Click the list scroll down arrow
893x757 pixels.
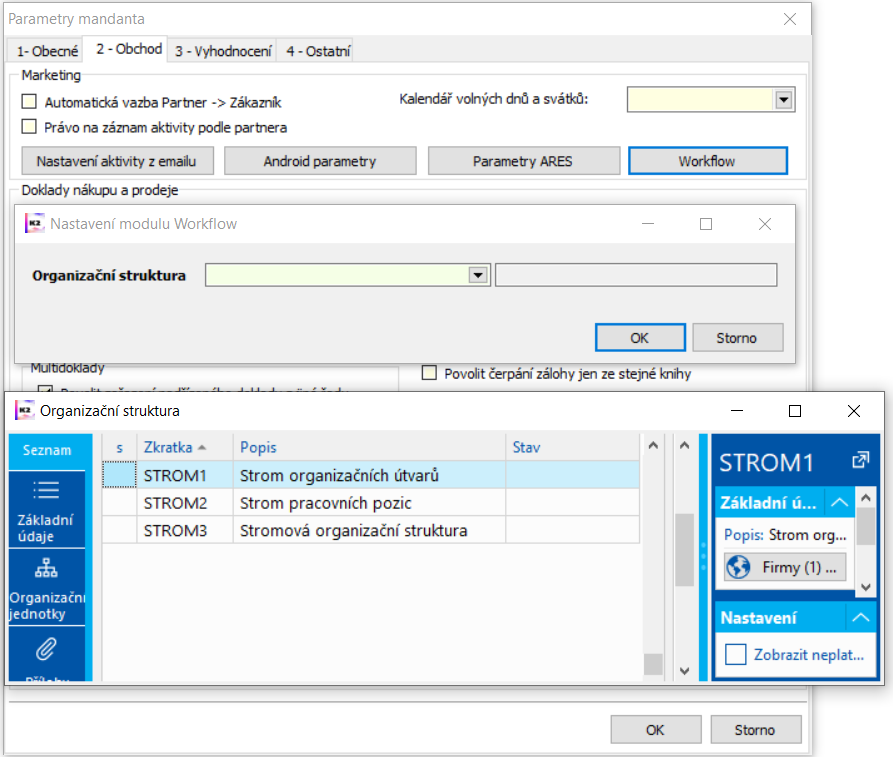tap(685, 670)
